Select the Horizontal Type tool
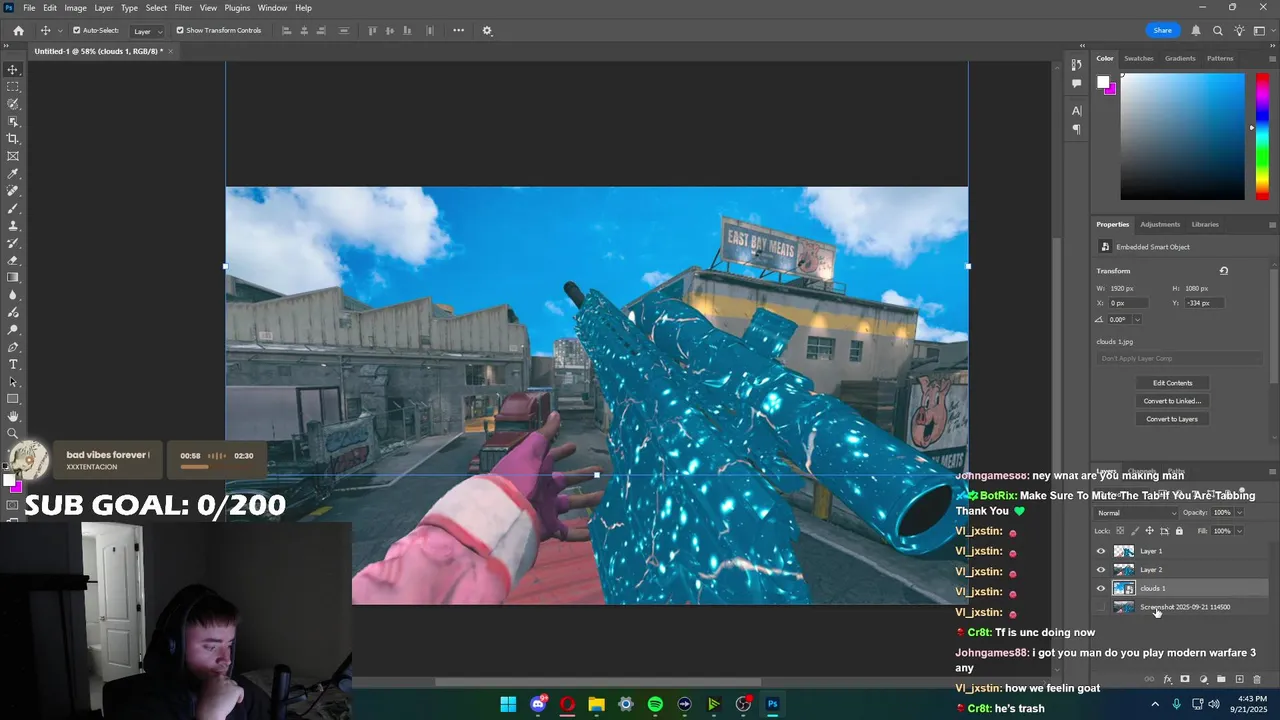 (13, 365)
